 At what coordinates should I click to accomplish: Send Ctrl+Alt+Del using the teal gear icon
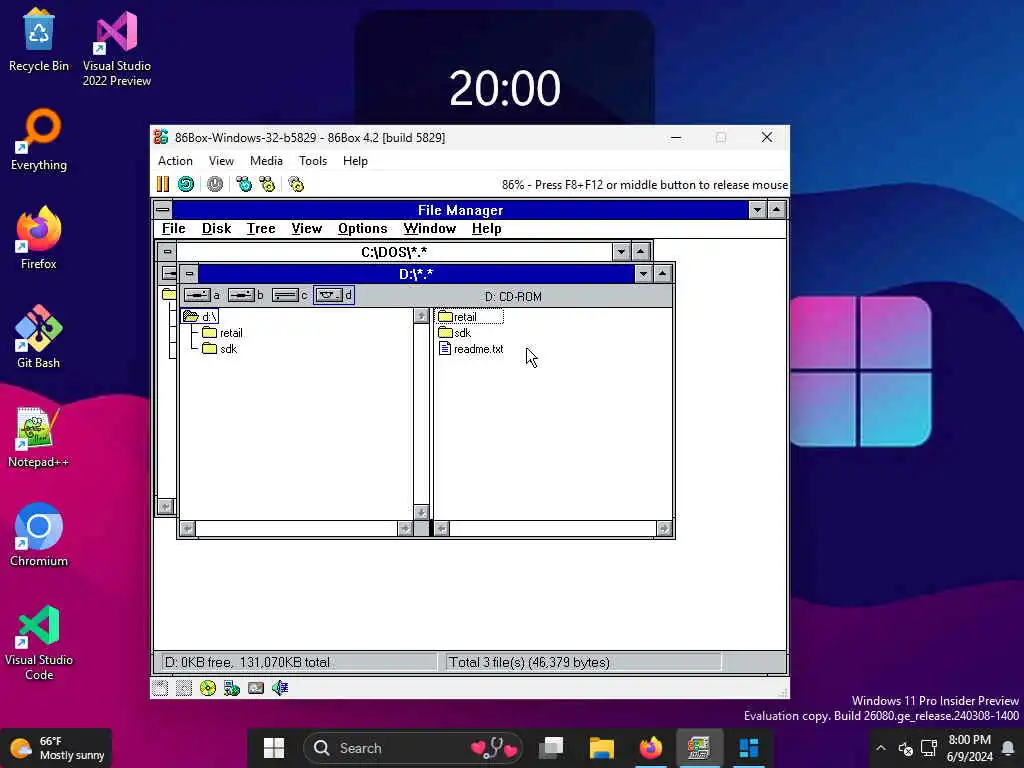click(x=244, y=184)
